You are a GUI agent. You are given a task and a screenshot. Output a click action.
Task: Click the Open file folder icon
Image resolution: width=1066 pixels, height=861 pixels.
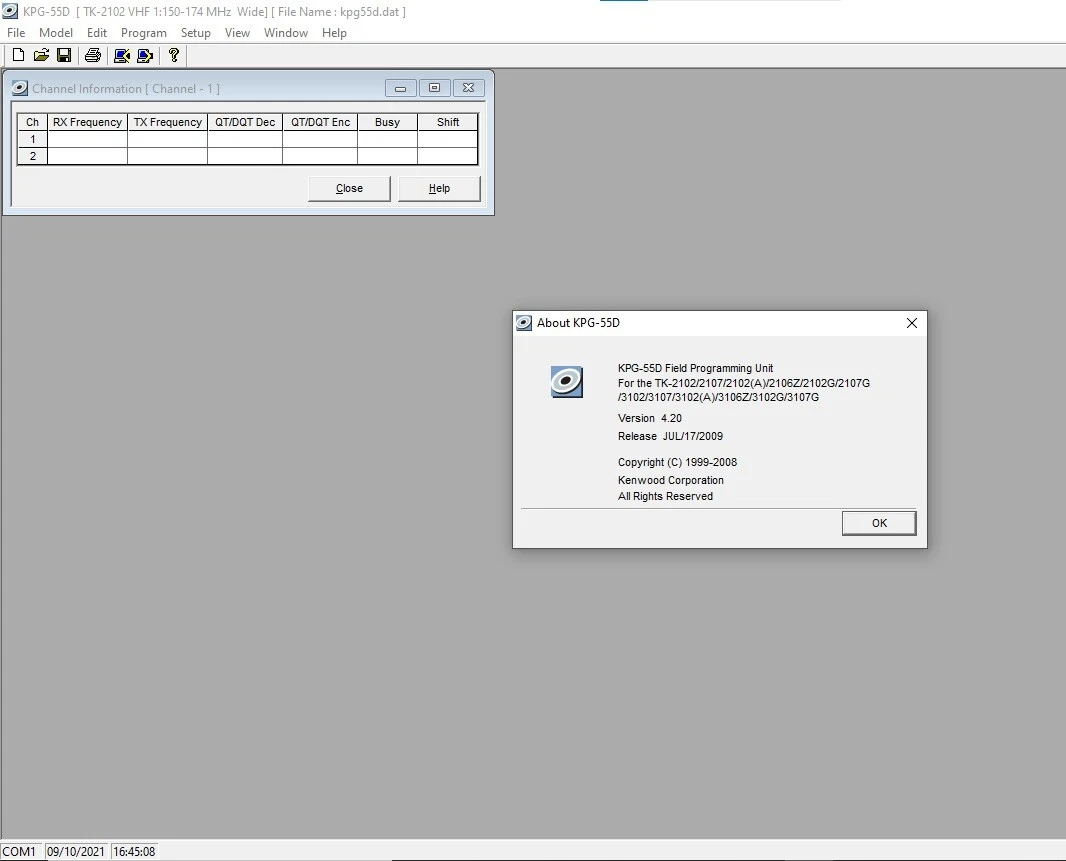click(x=41, y=55)
